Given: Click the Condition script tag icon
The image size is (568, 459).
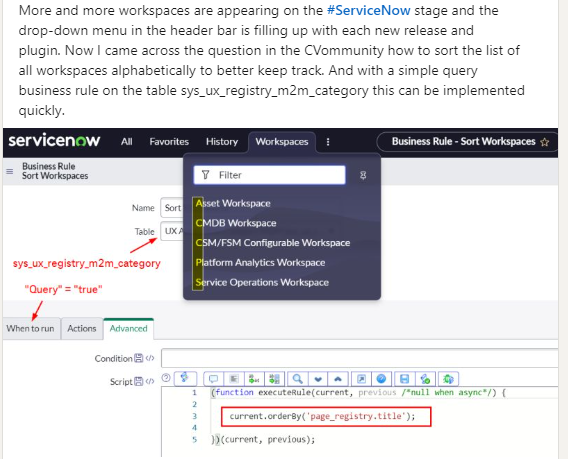Looking at the screenshot, I should point(150,358).
